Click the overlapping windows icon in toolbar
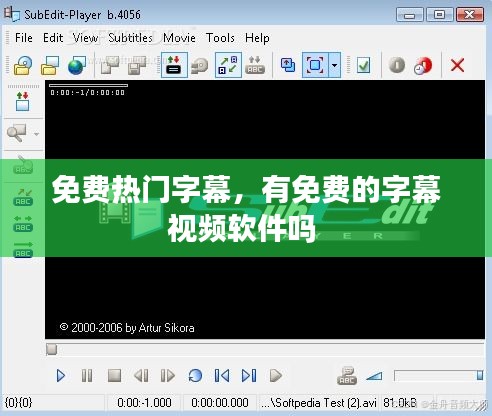This screenshot has width=492, height=416. (x=288, y=65)
